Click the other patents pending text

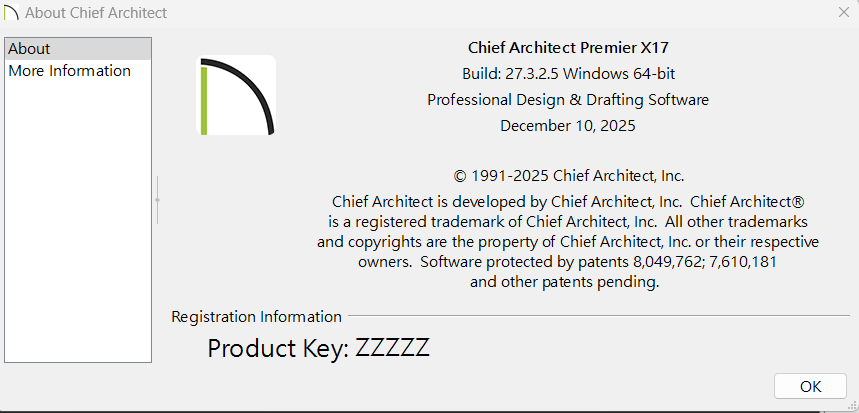(564, 282)
